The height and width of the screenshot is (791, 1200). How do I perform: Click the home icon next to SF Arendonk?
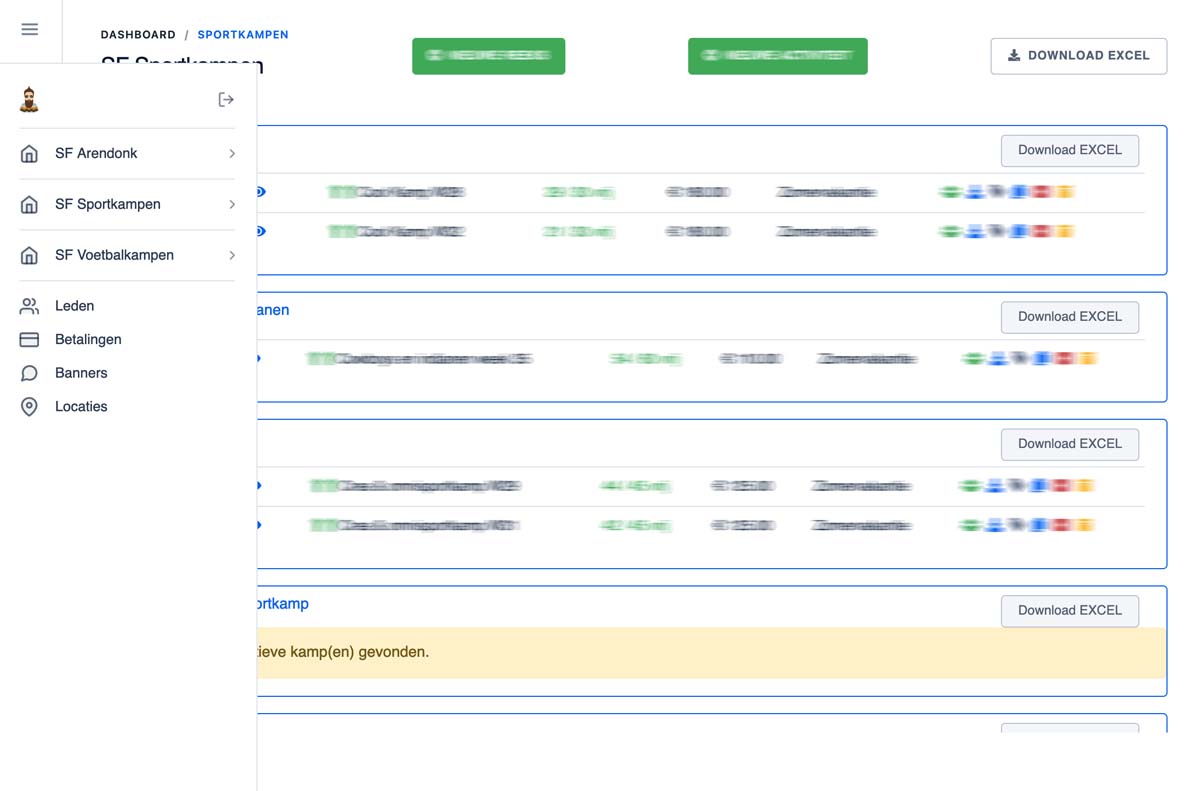[x=29, y=154]
